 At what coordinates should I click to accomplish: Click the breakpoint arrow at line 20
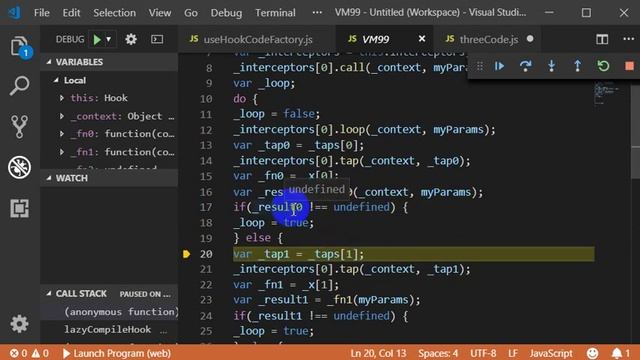click(186, 254)
